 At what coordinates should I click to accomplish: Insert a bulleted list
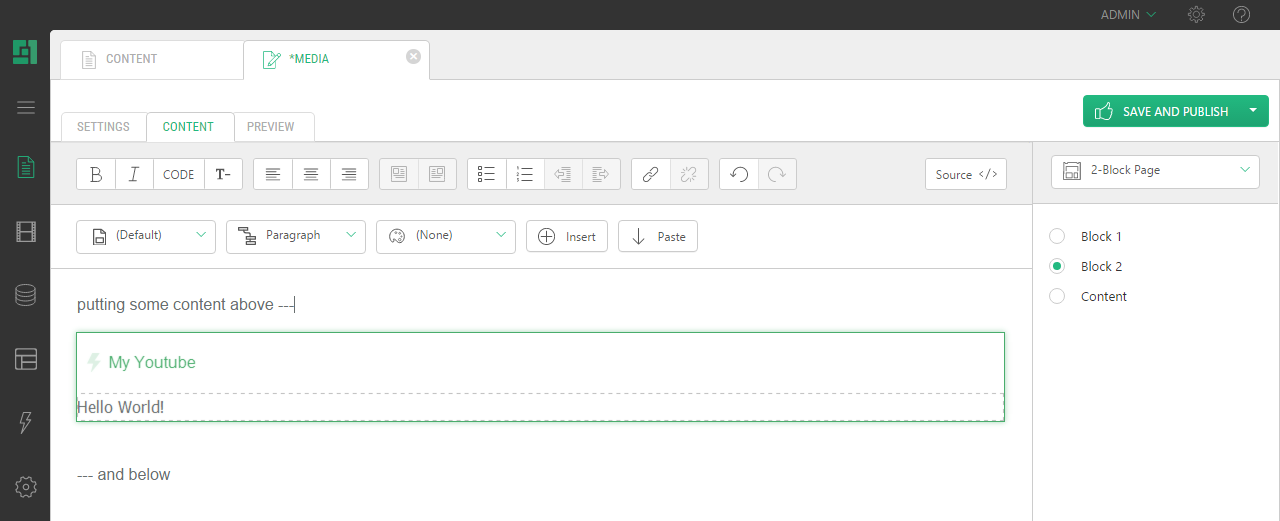coord(487,174)
